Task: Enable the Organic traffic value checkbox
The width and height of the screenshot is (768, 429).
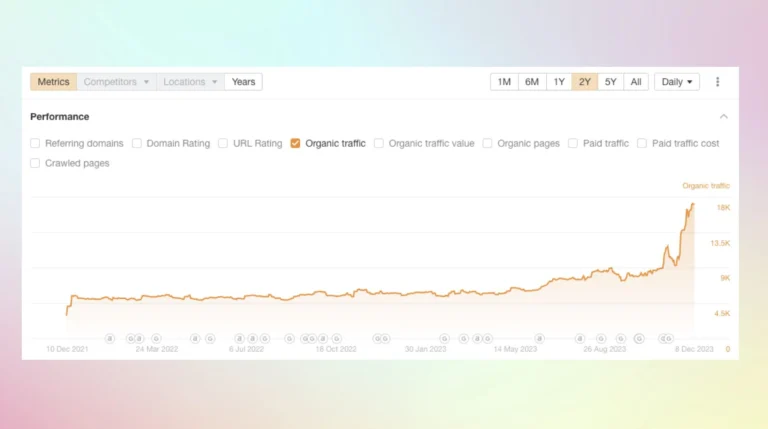Action: tap(379, 143)
